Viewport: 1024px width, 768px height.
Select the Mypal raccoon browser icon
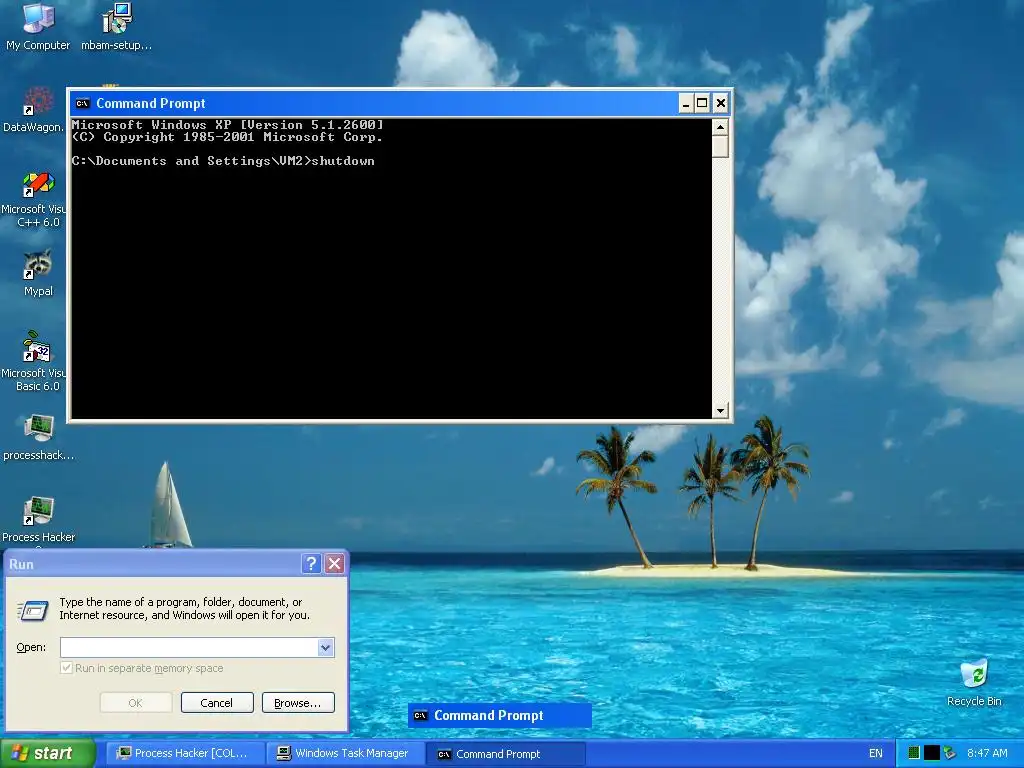38,273
